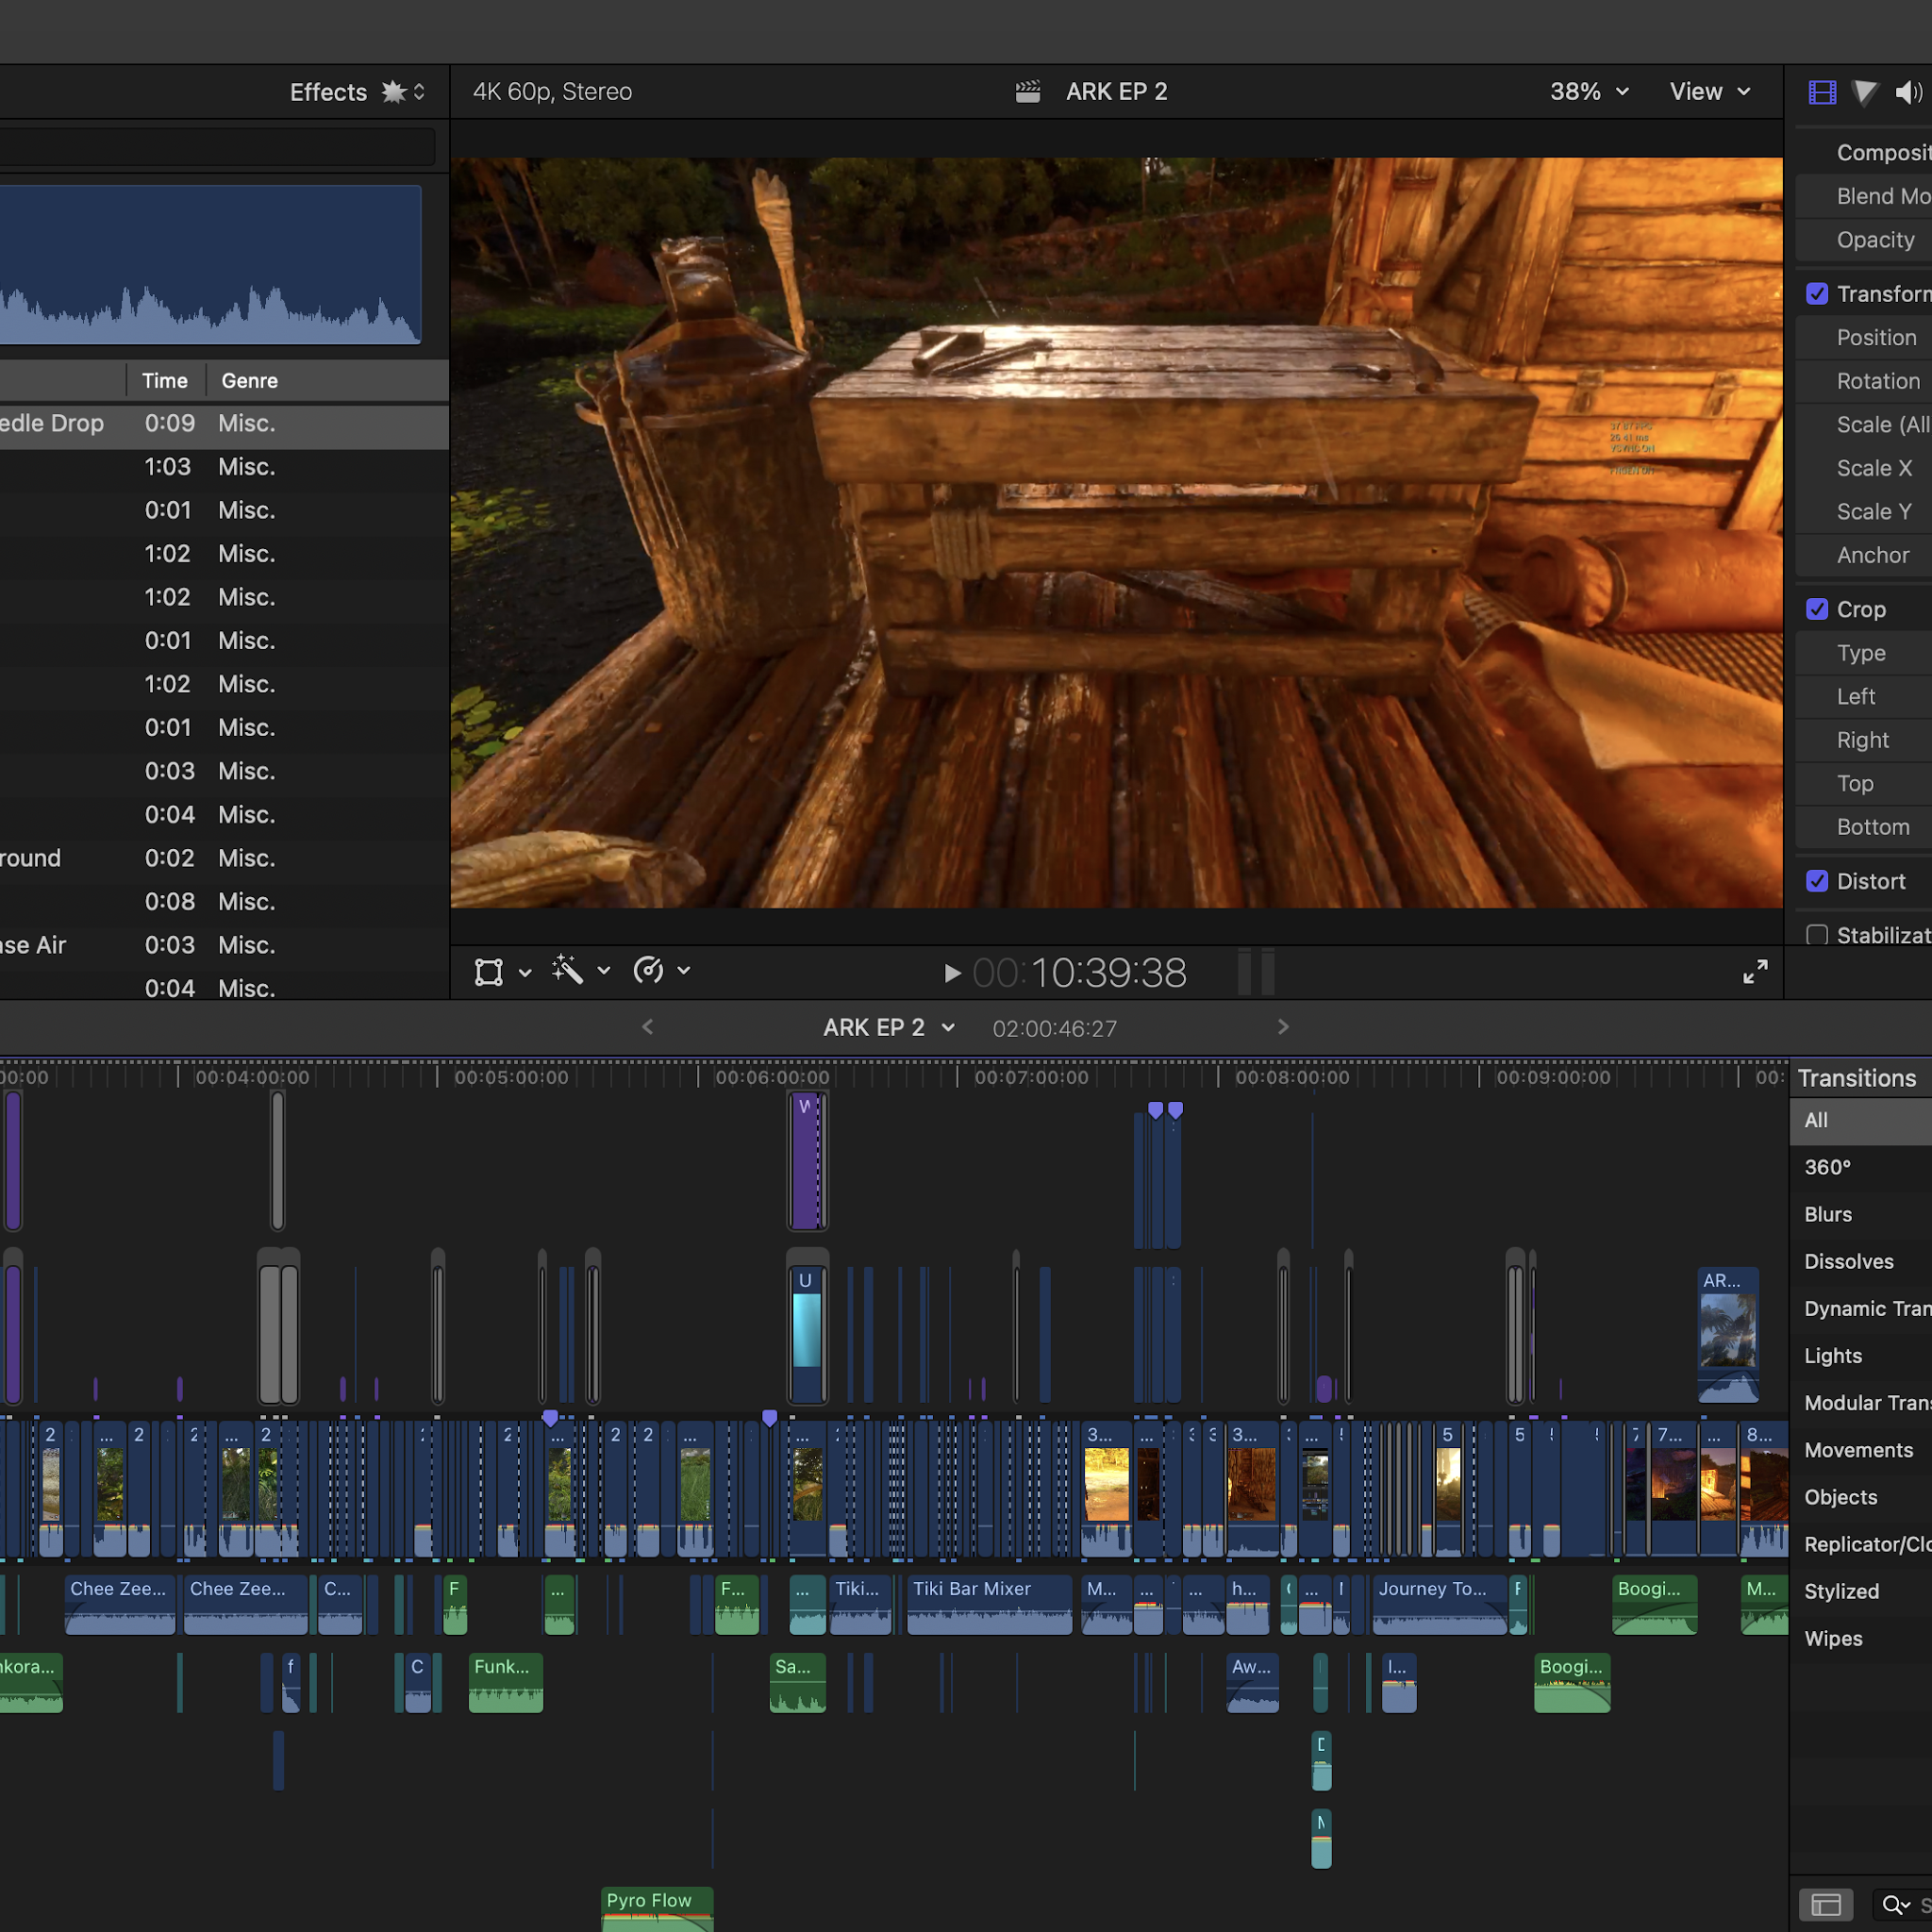The height and width of the screenshot is (1932, 1932).
Task: Click the magic wand enhancements icon
Action: pos(568,970)
